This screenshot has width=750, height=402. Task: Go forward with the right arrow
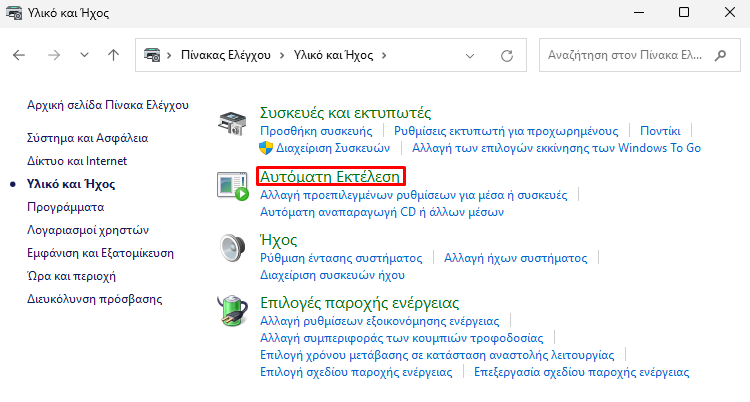point(54,56)
